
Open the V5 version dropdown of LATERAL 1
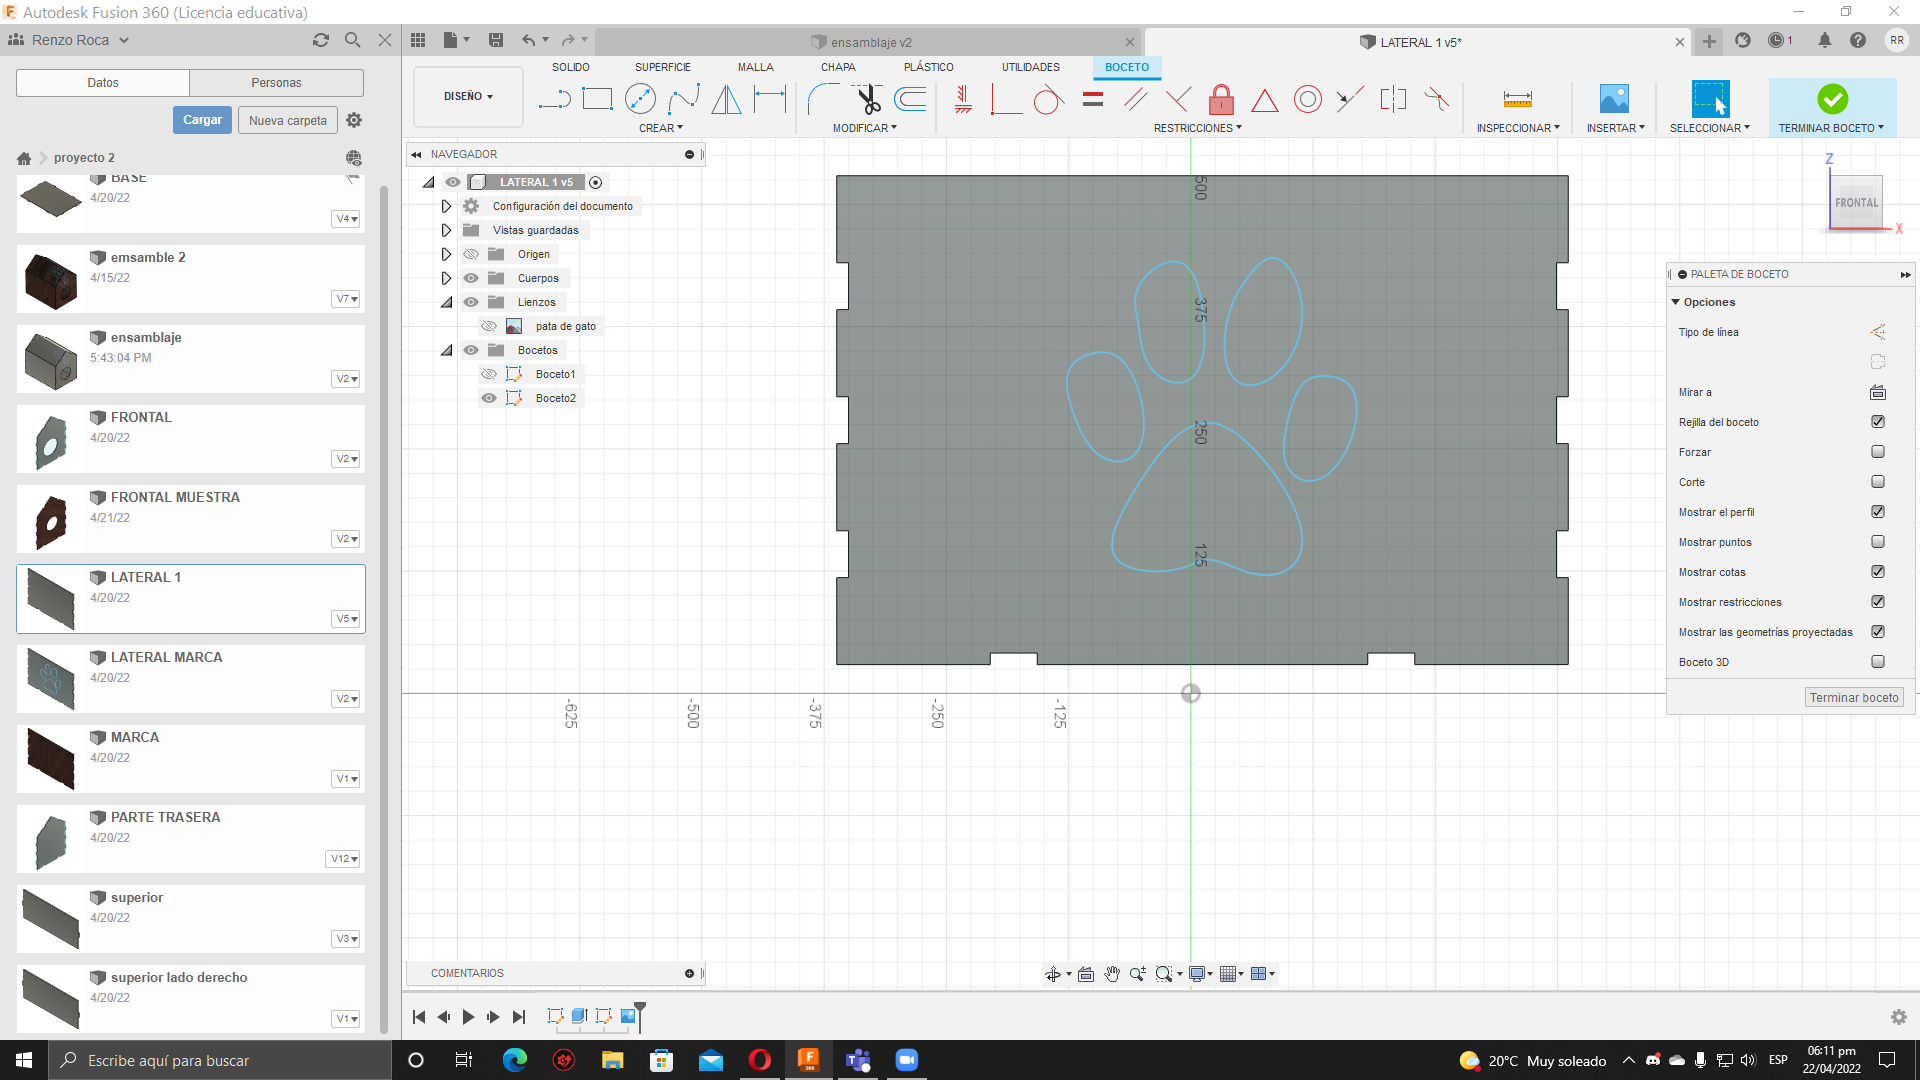point(346,619)
